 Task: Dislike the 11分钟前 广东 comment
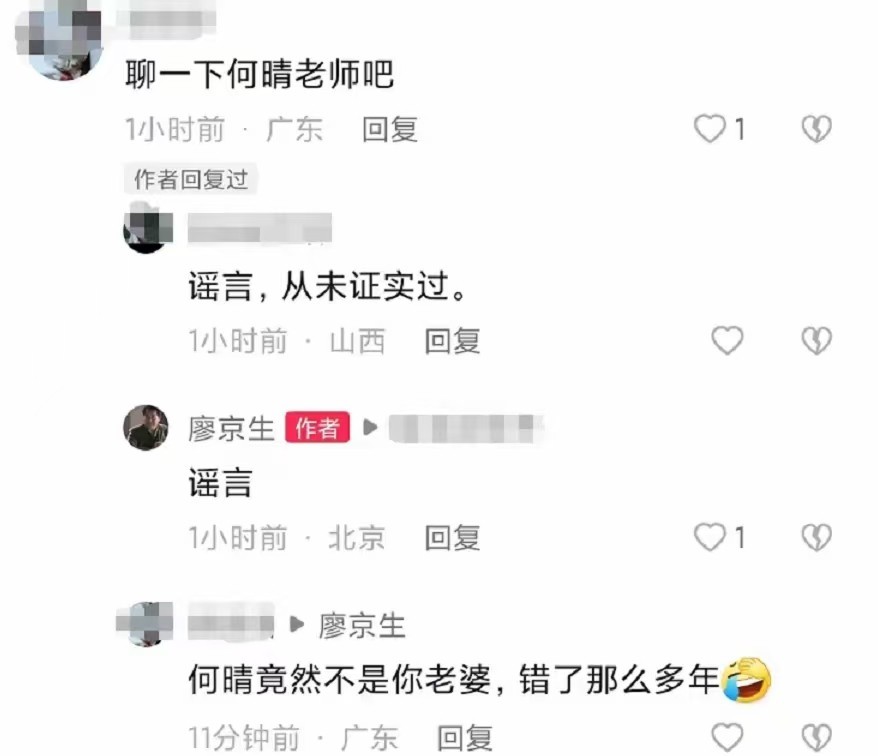[x=816, y=737]
